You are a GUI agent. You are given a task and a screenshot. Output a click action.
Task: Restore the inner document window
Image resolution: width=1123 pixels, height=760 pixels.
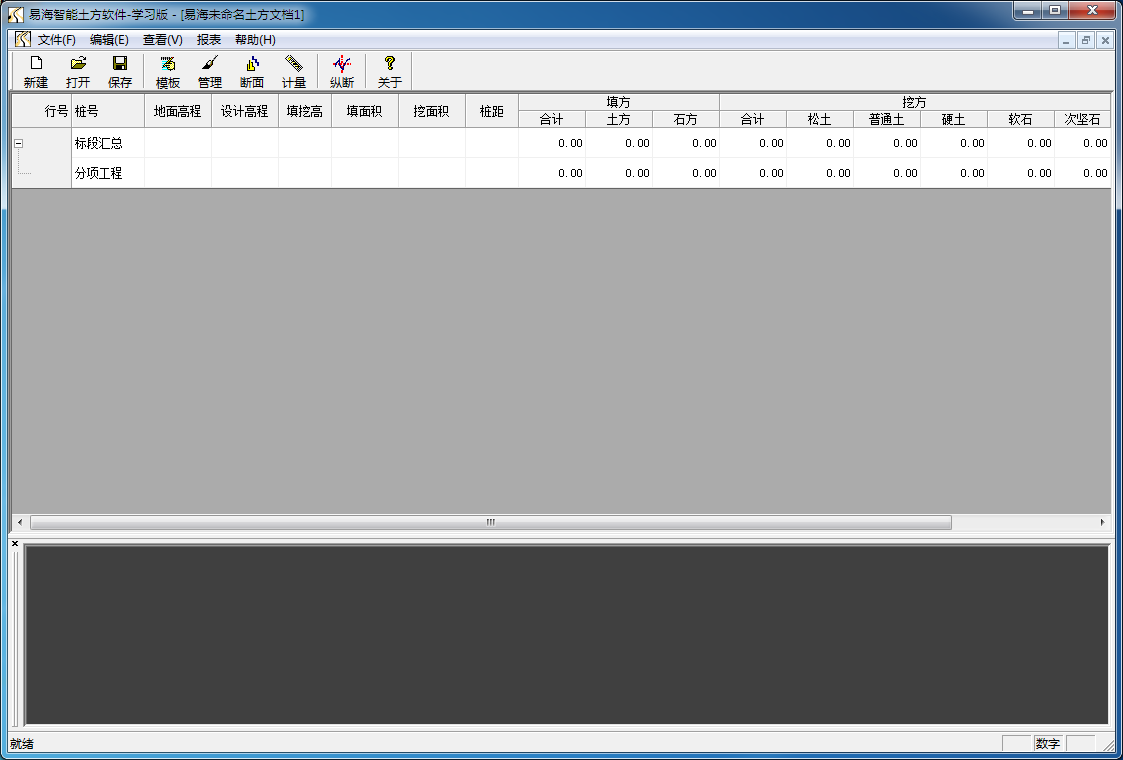1086,40
